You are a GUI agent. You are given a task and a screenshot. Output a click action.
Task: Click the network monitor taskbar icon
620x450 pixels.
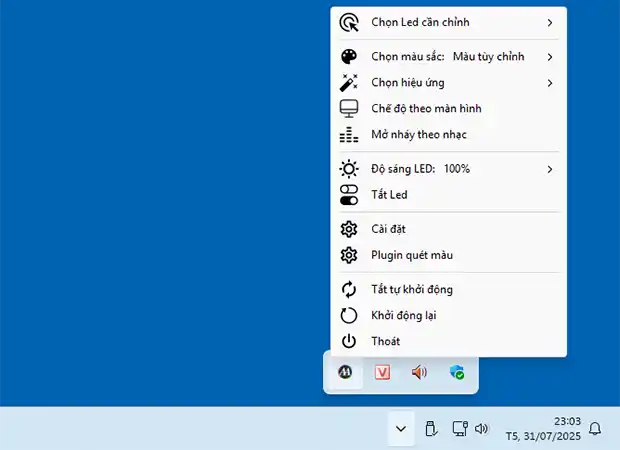[460, 429]
